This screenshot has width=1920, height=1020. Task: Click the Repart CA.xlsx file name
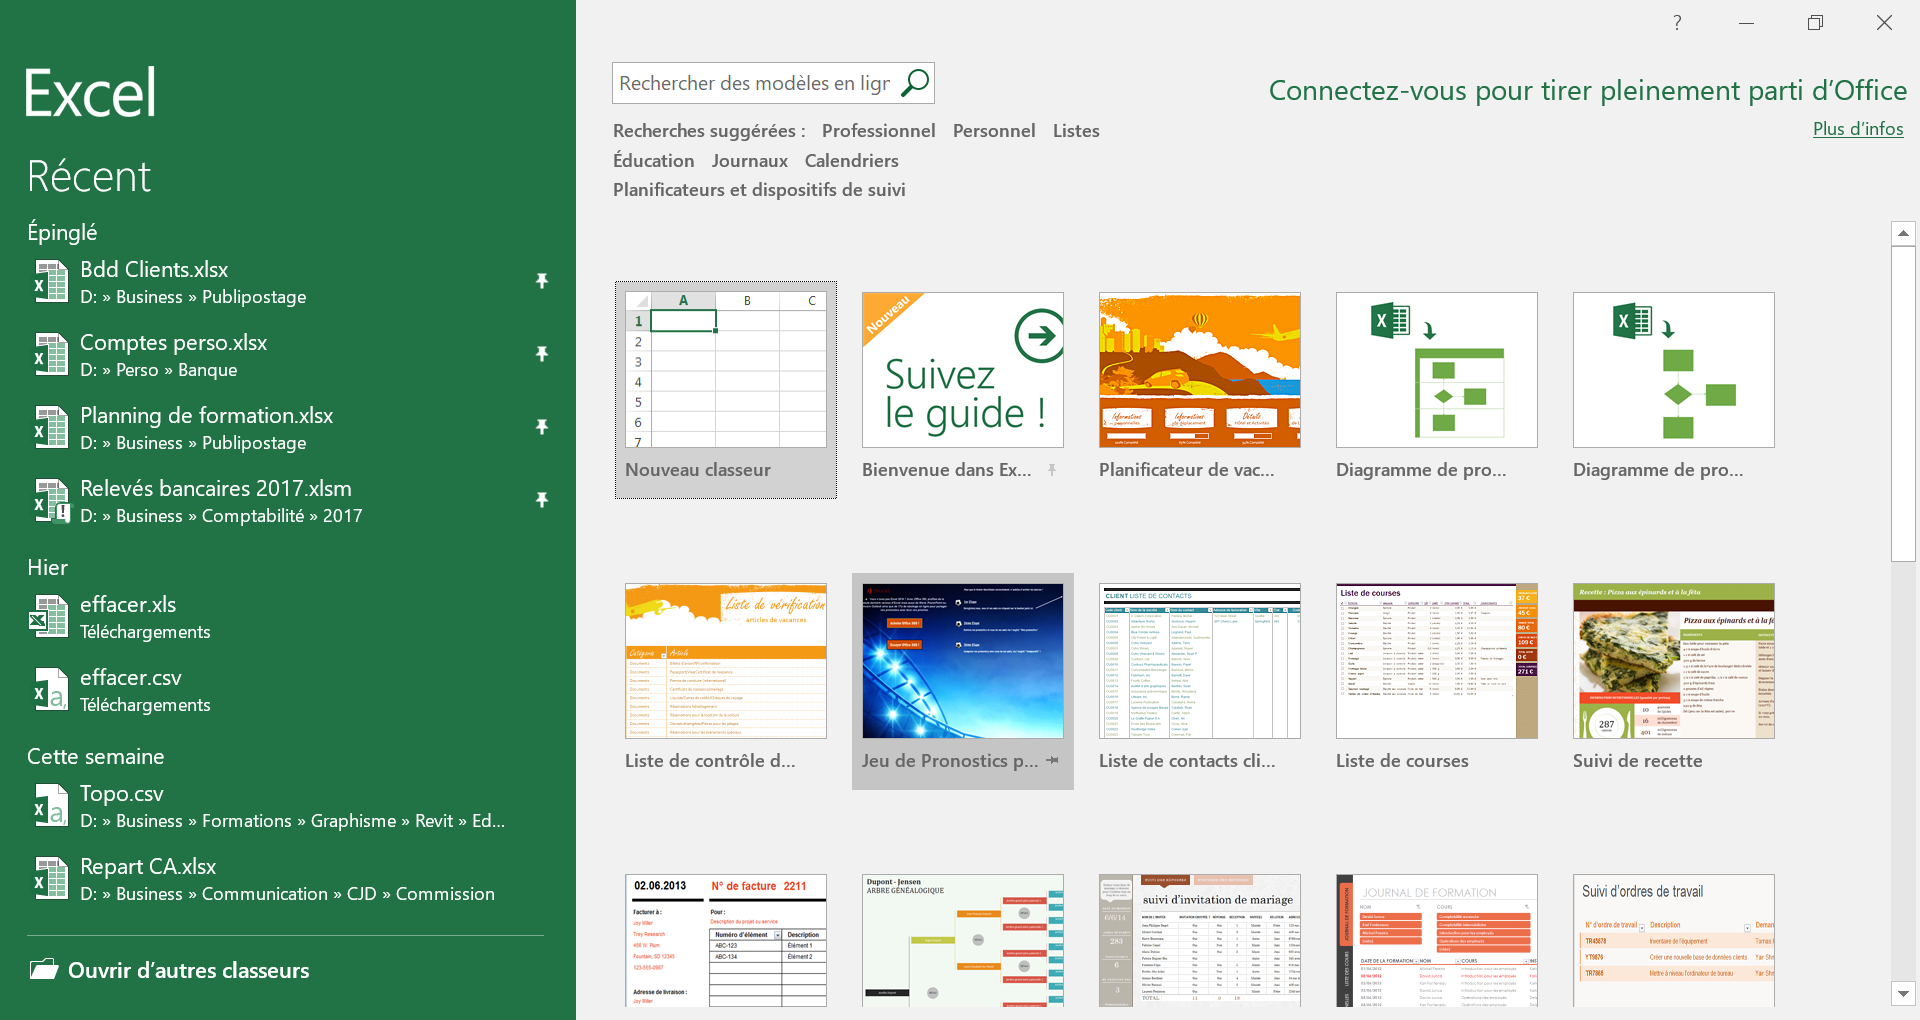pos(148,867)
